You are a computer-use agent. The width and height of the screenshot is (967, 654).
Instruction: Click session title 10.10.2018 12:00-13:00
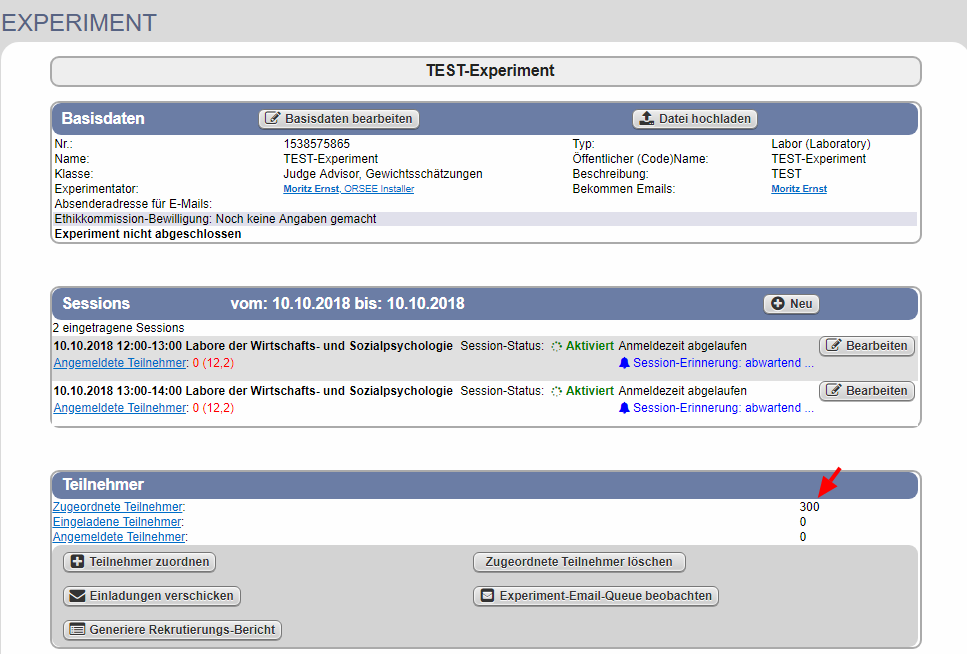coord(253,346)
